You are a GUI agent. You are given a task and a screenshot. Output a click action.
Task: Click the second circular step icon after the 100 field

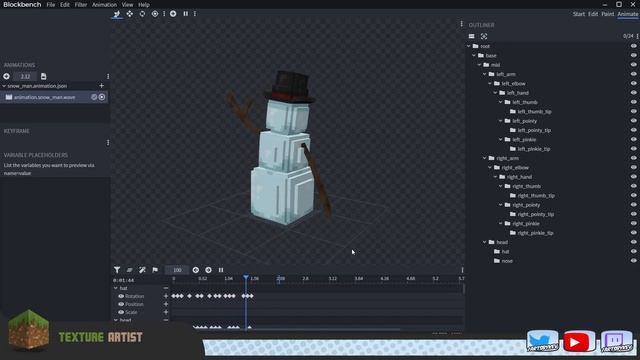point(208,270)
